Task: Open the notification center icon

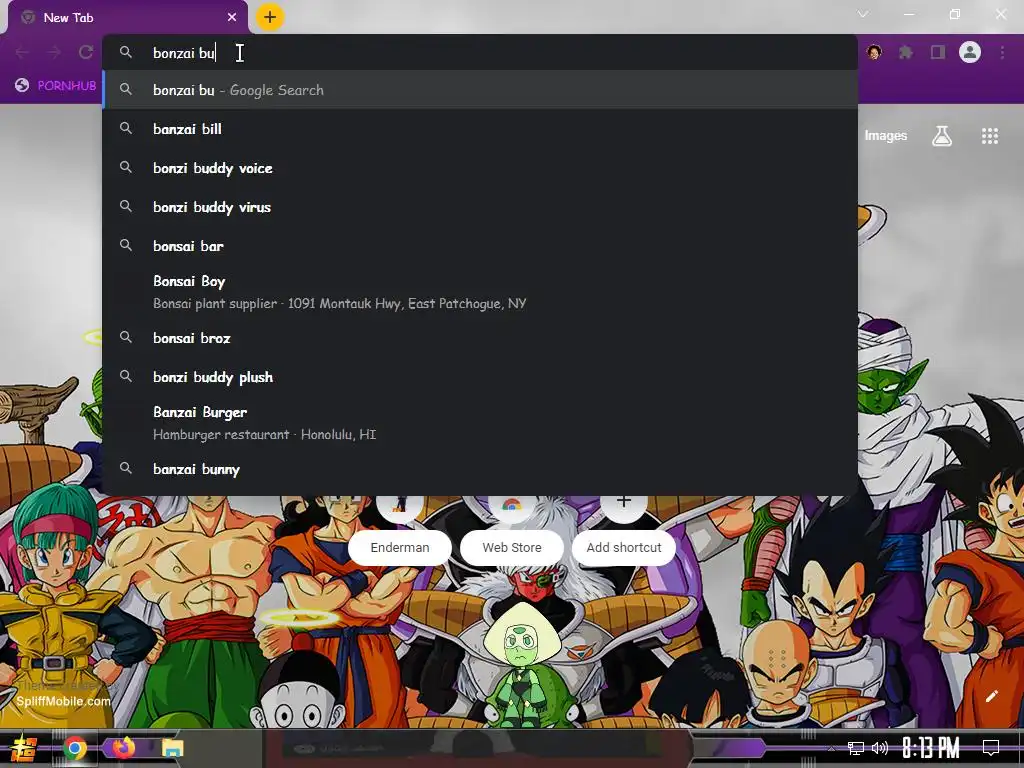Action: click(991, 747)
